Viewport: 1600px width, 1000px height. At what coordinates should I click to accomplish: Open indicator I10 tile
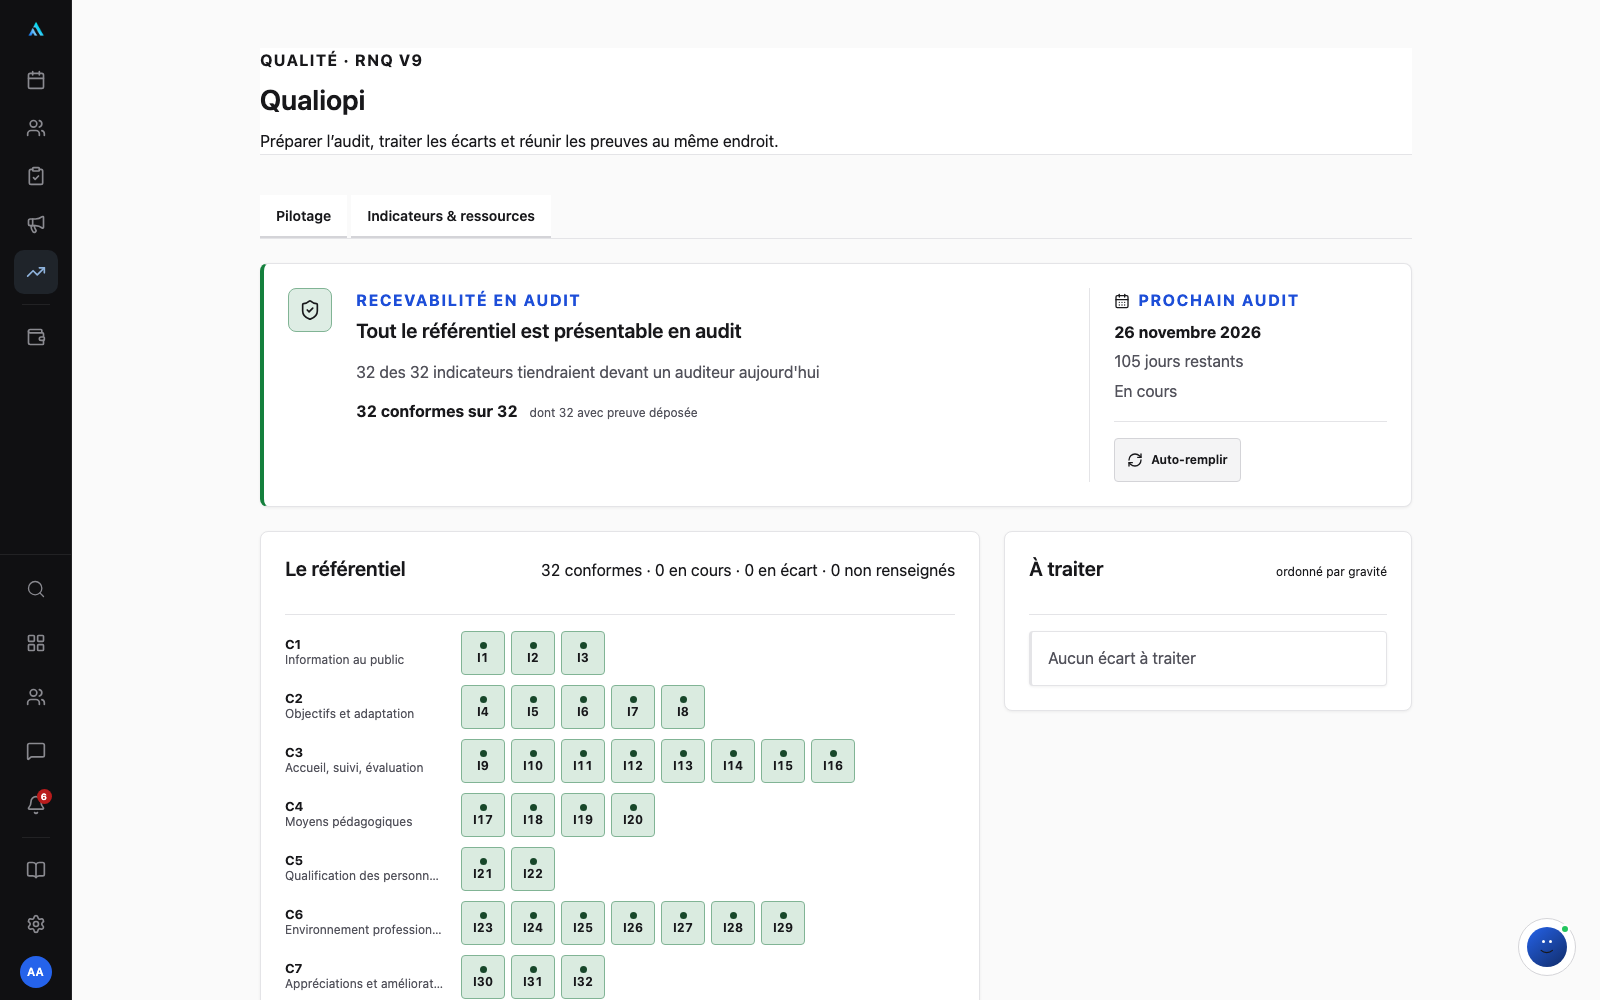click(533, 761)
